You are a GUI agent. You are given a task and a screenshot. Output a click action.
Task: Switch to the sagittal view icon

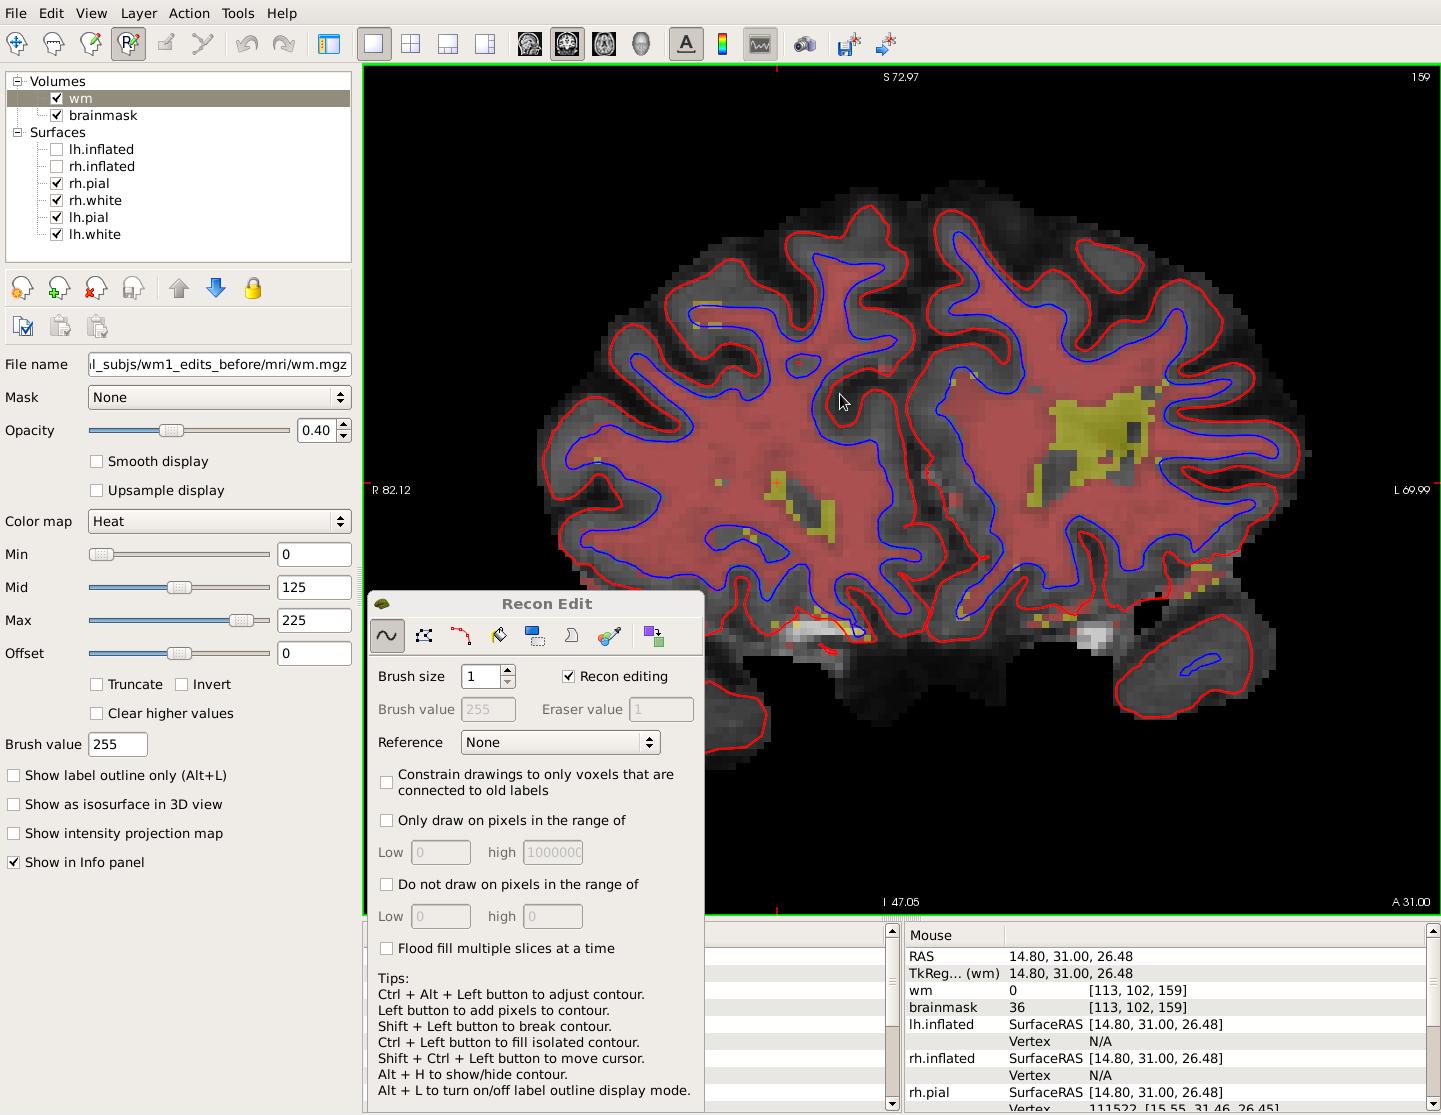point(530,44)
